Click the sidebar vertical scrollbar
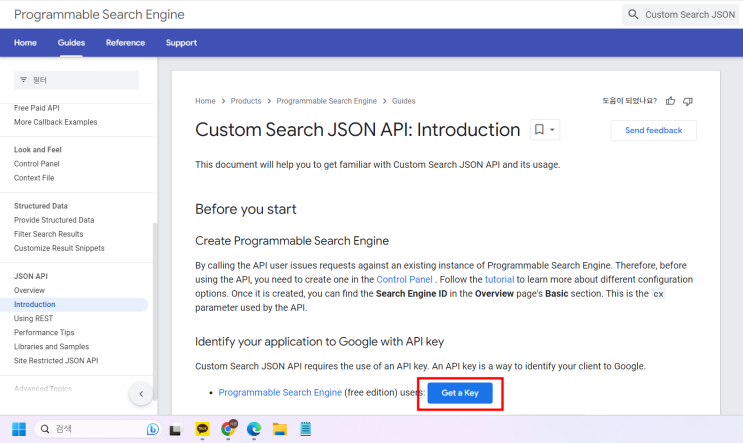The image size is (743, 443). point(155,310)
